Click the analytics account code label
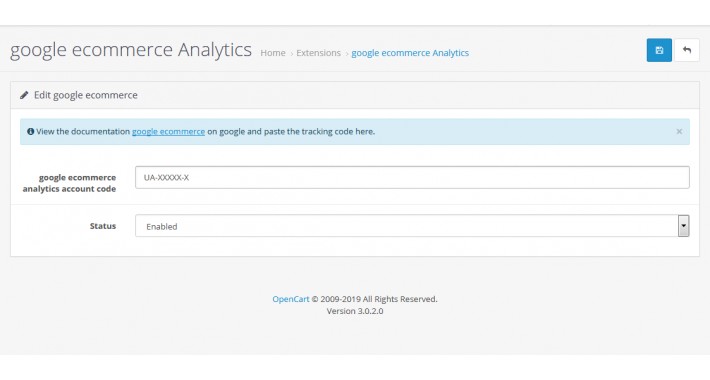The image size is (710, 380). pyautogui.click(x=69, y=183)
